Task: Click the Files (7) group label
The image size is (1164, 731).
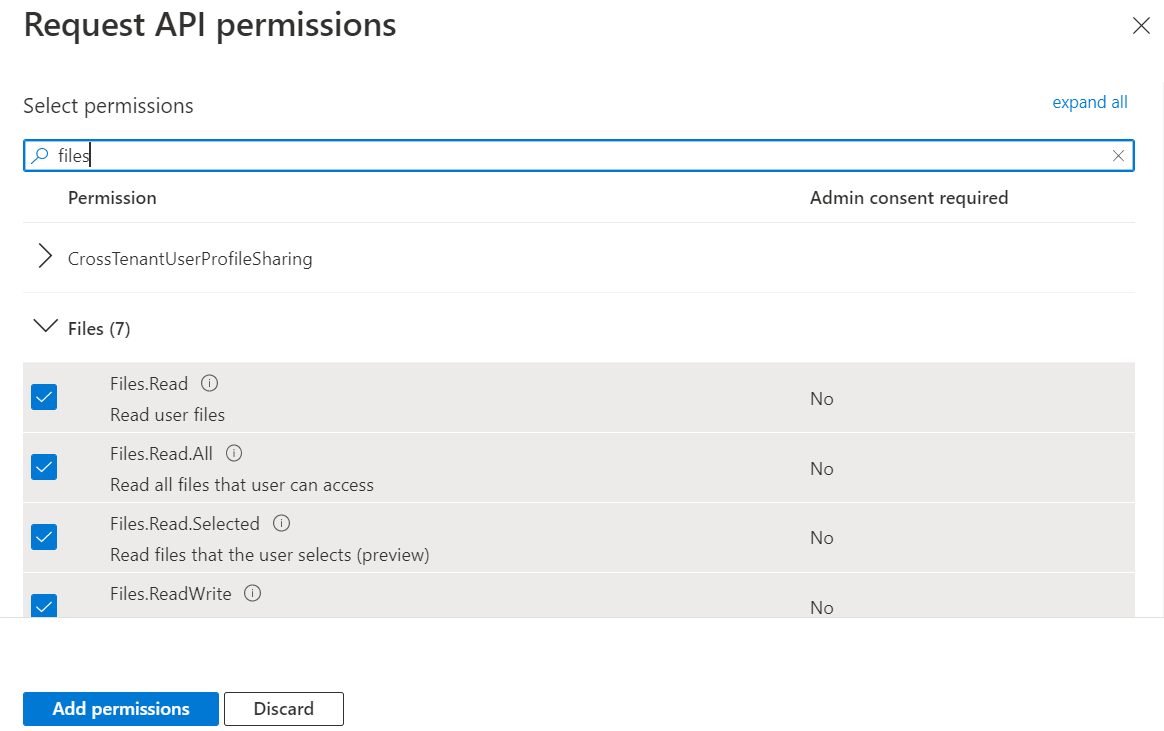Action: pyautogui.click(x=99, y=328)
